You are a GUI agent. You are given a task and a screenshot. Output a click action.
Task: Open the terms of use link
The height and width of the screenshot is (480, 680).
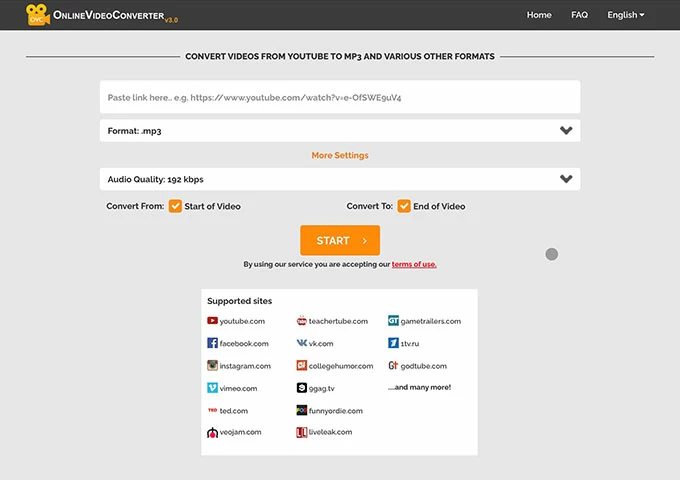tap(414, 264)
